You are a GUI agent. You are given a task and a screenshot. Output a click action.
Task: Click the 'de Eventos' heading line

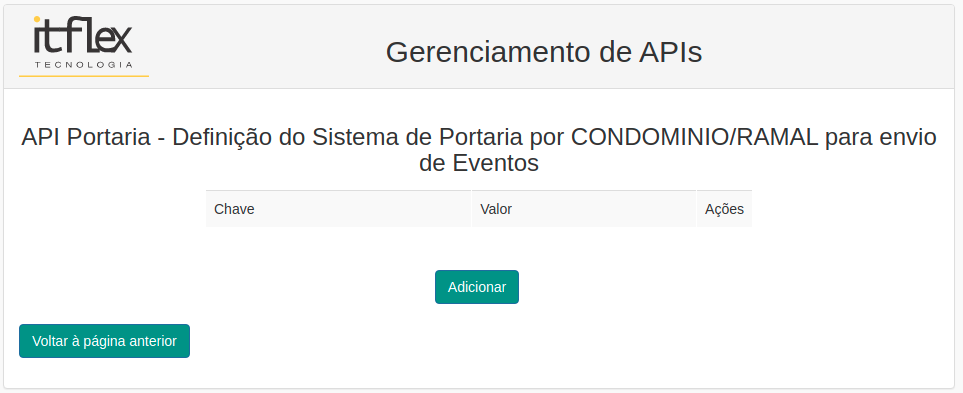[x=479, y=163]
